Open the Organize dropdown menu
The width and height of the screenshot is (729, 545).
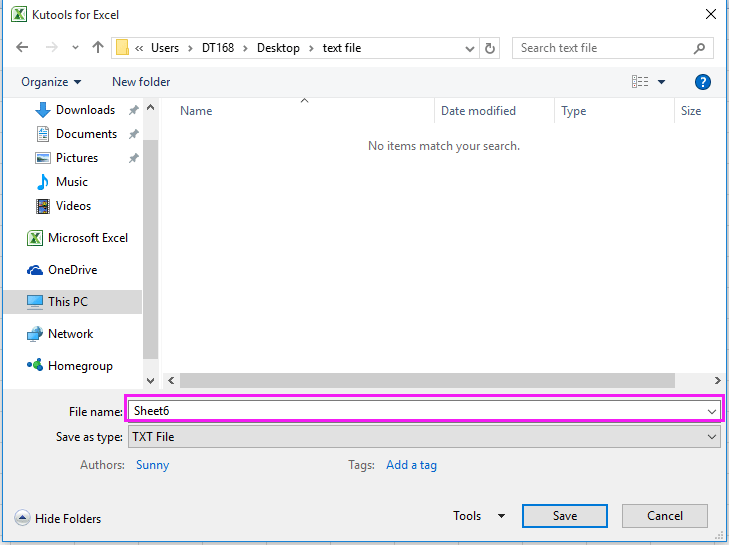click(x=51, y=82)
